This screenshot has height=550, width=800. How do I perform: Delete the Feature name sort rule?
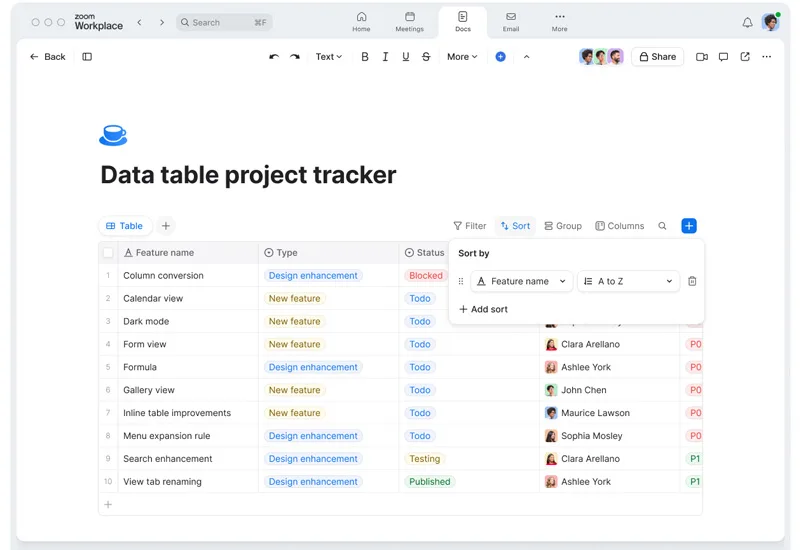(692, 282)
